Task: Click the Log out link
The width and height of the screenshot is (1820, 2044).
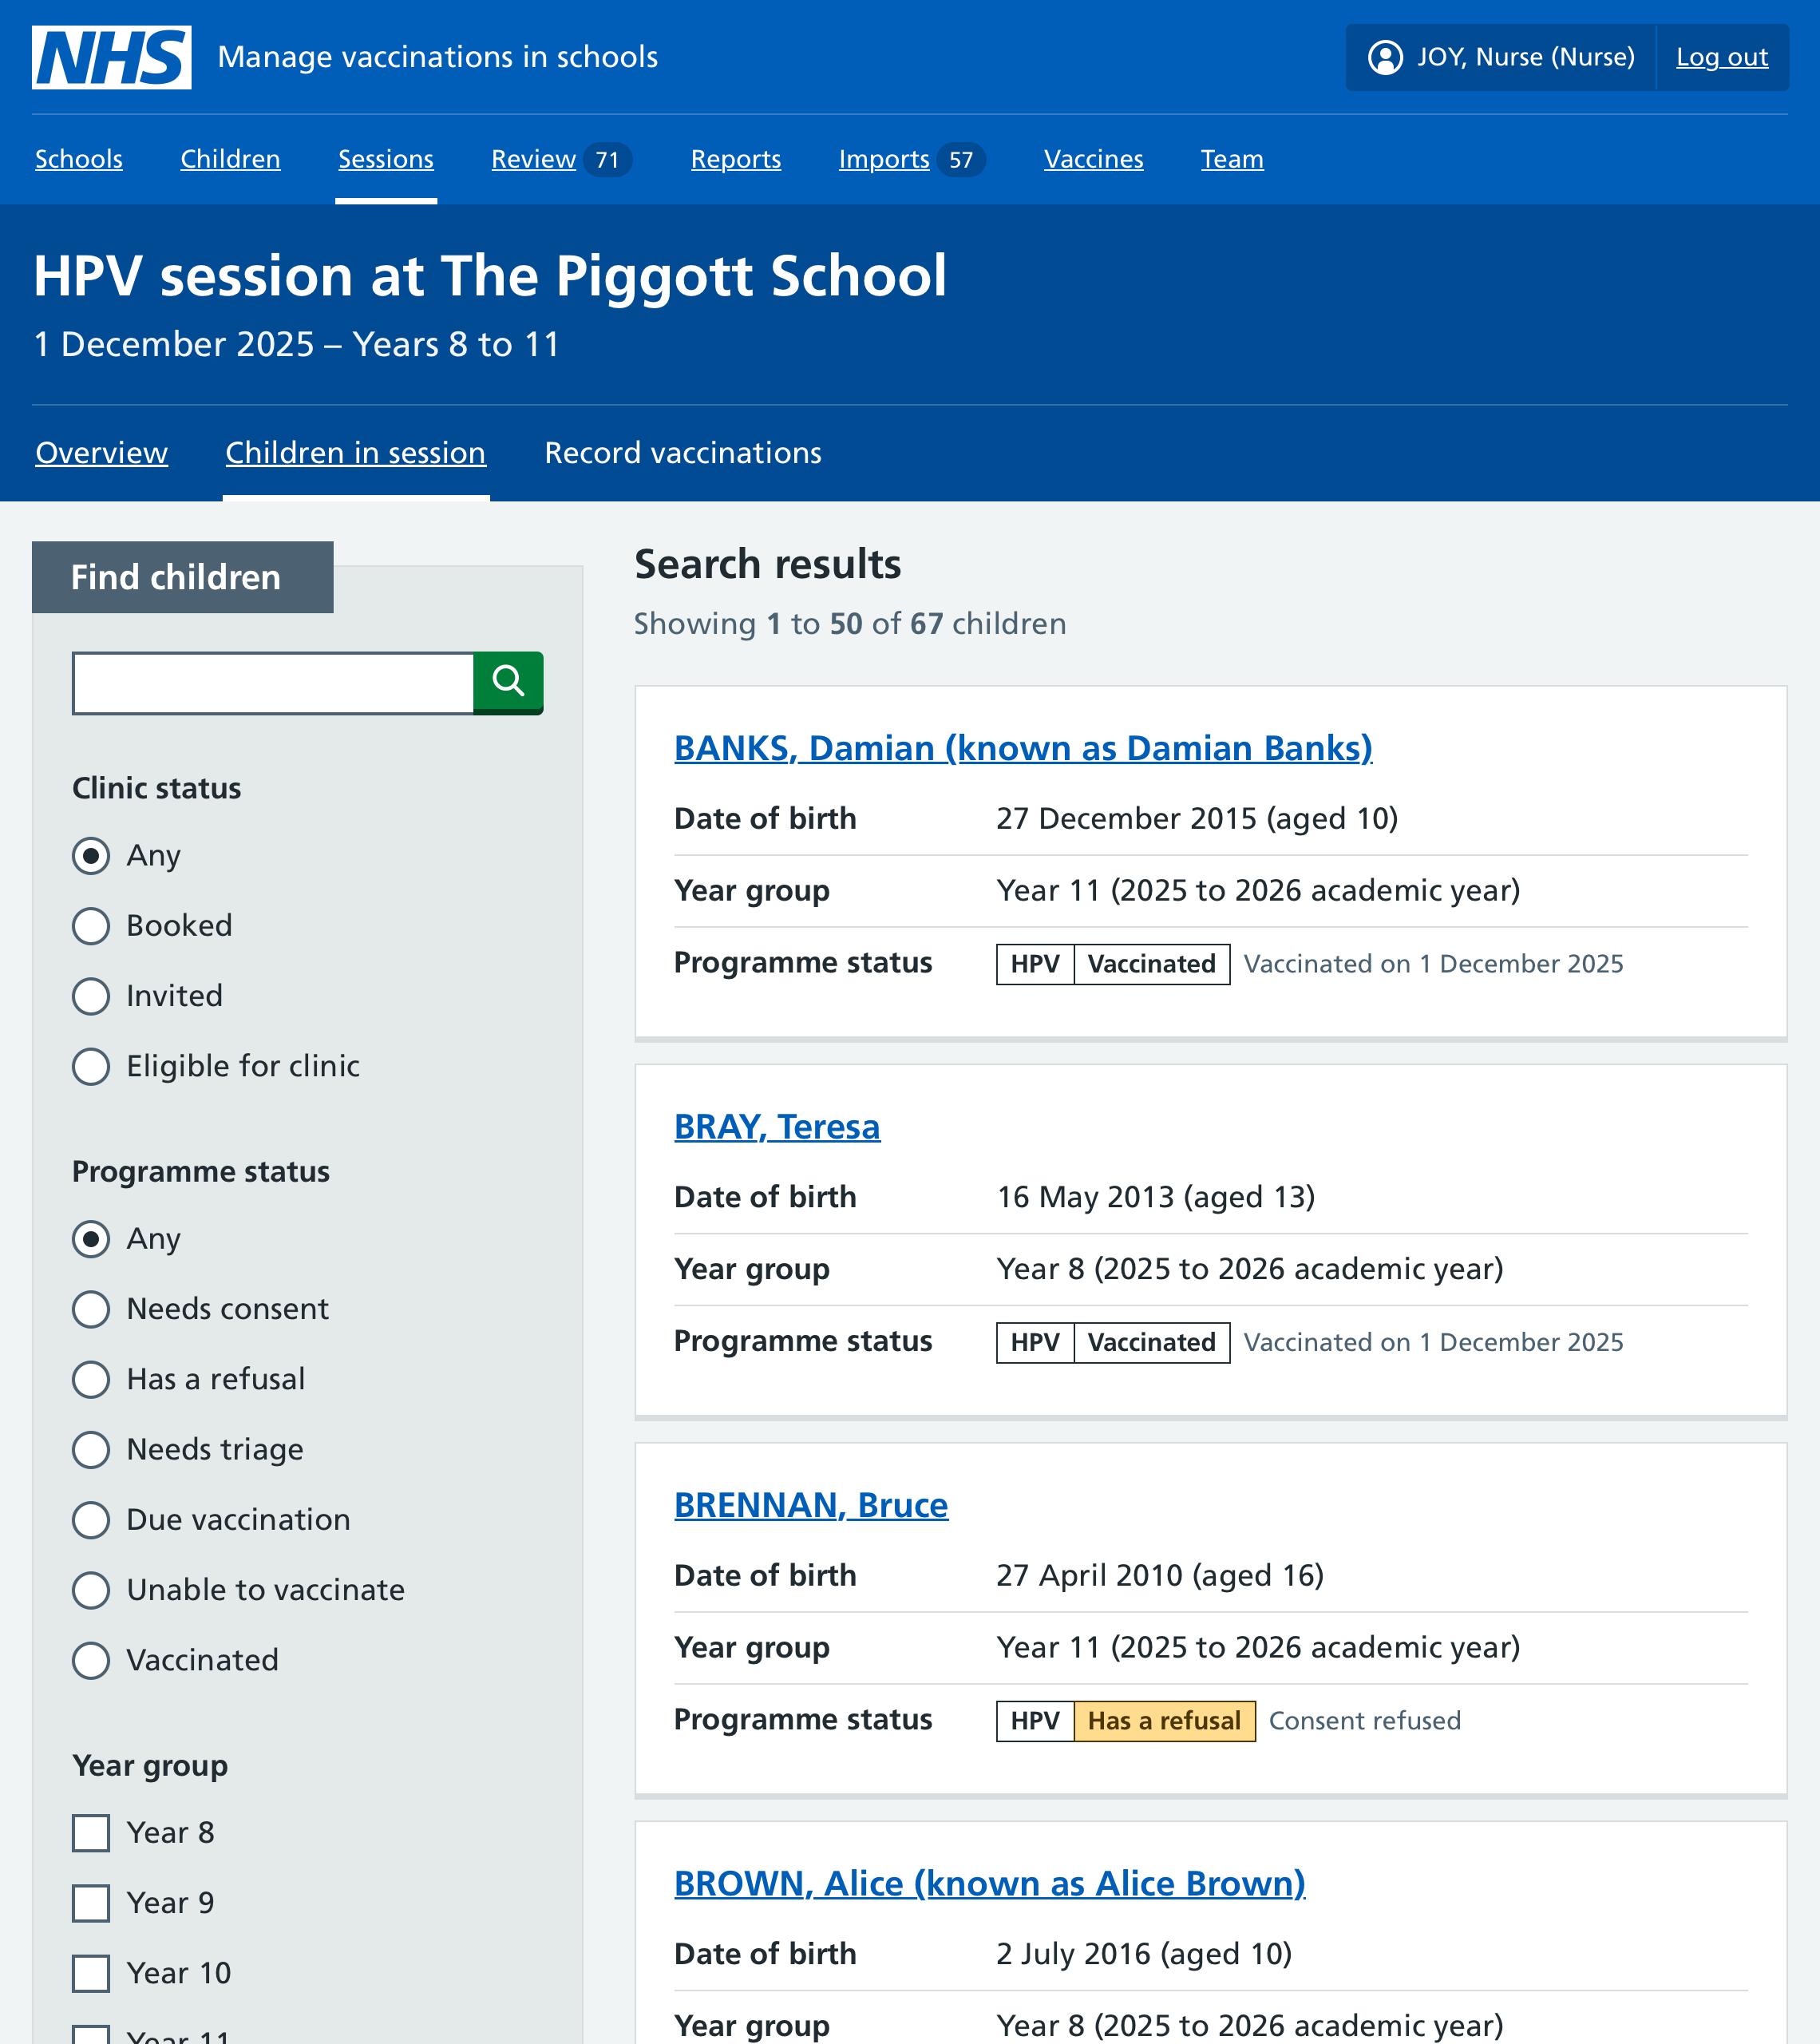Action: coord(1722,57)
